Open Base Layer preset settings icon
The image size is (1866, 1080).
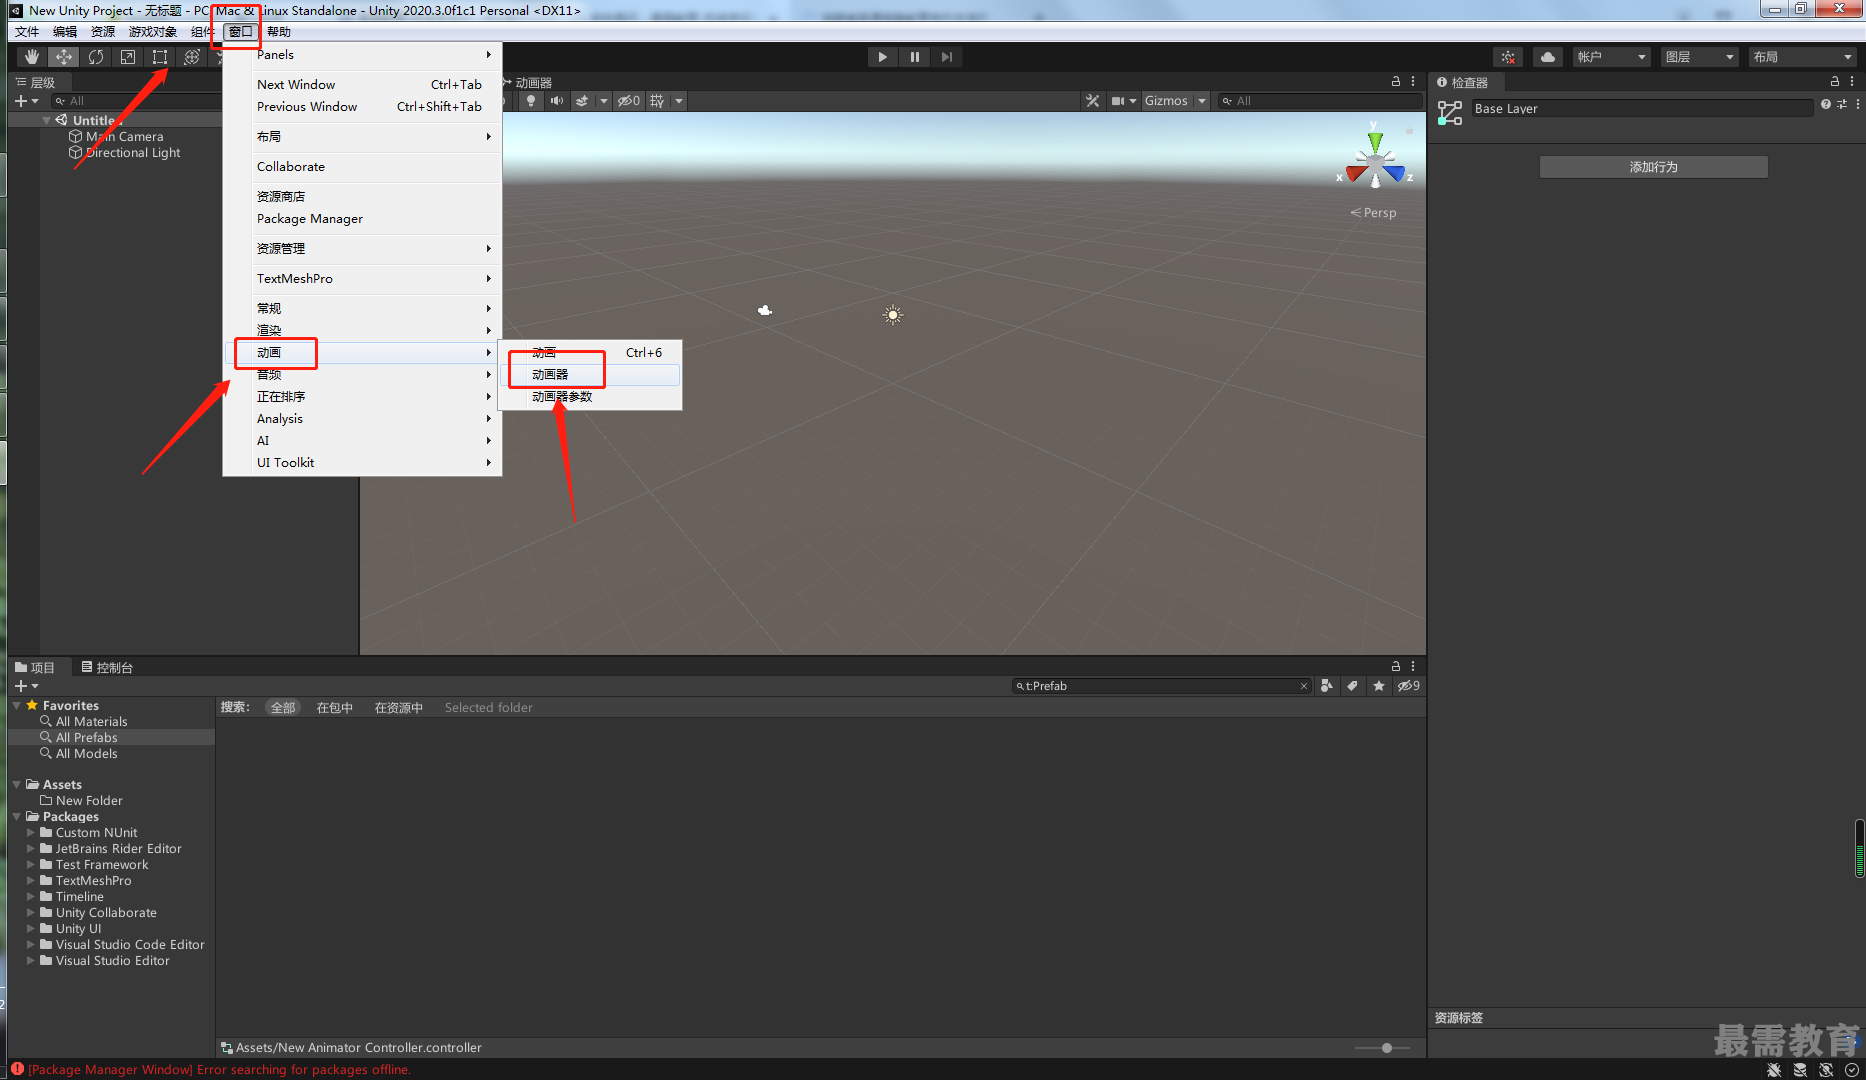1842,104
